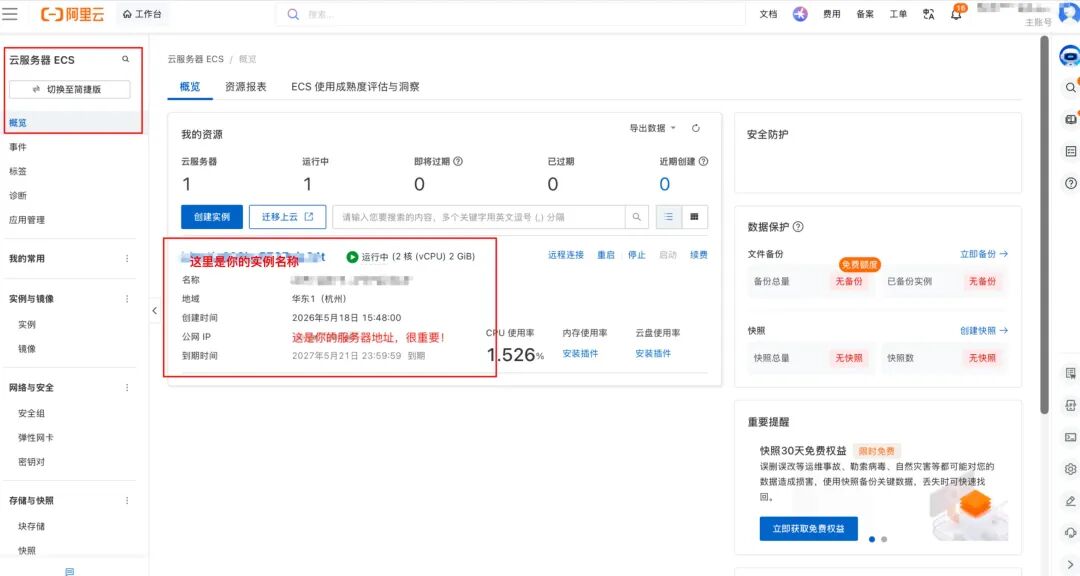Open 密钥对 in the sidebar
1080x576 pixels.
coord(32,462)
